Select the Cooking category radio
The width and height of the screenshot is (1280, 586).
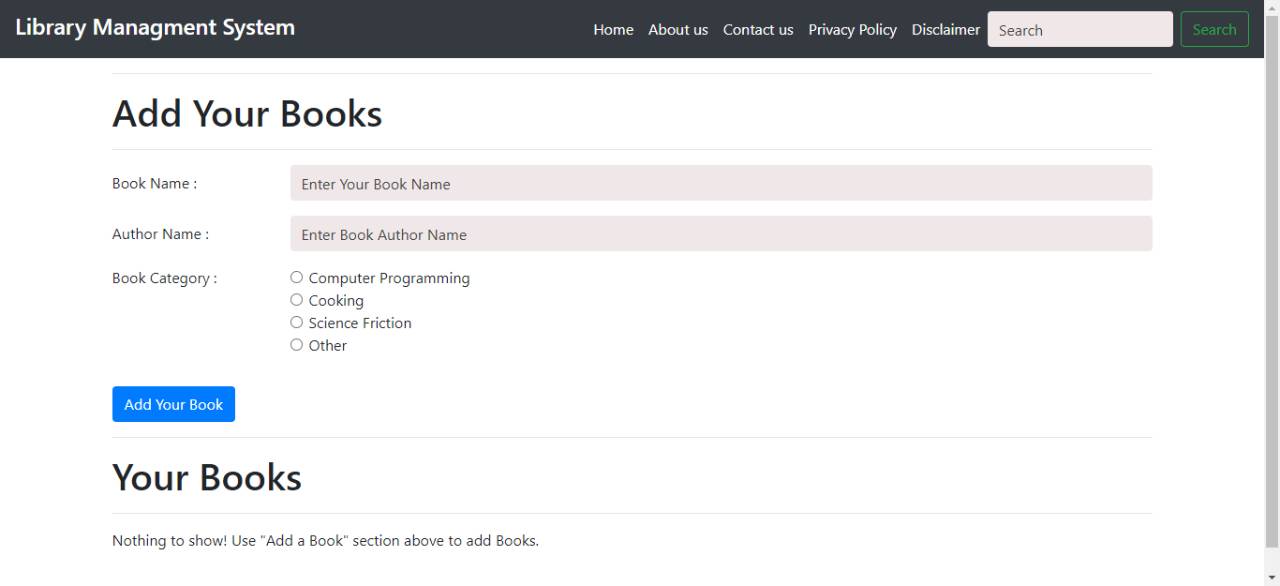point(296,300)
